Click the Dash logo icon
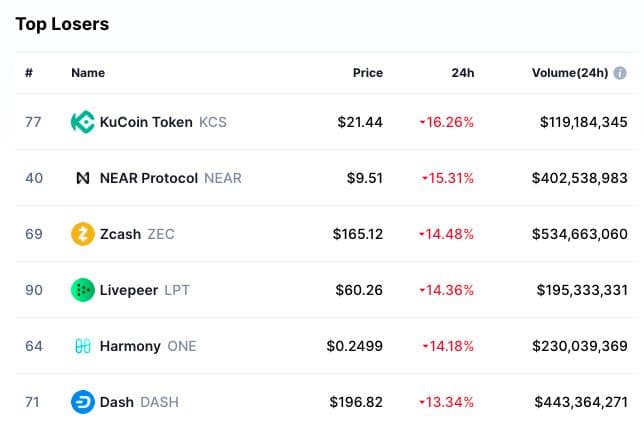The height and width of the screenshot is (424, 644). 82,402
